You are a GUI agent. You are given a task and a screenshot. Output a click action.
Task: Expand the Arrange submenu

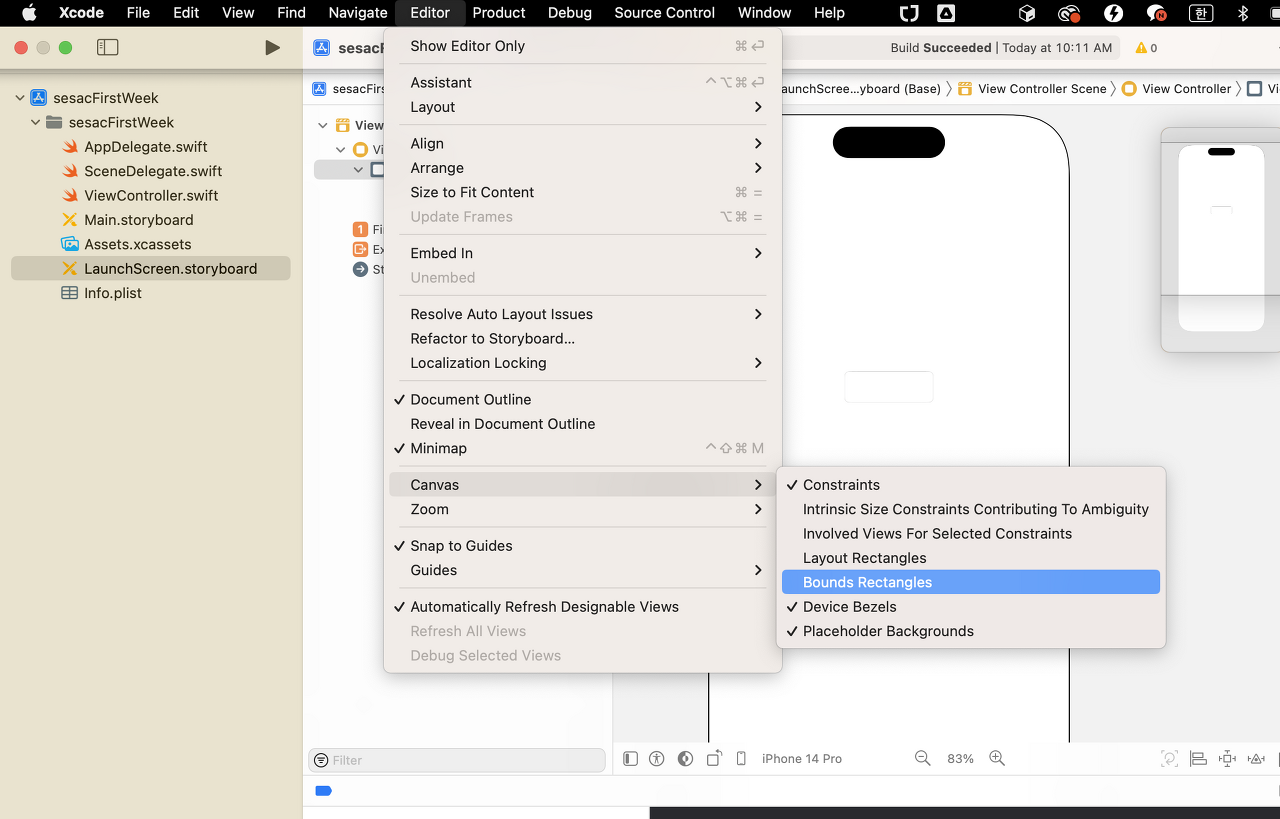coord(583,168)
